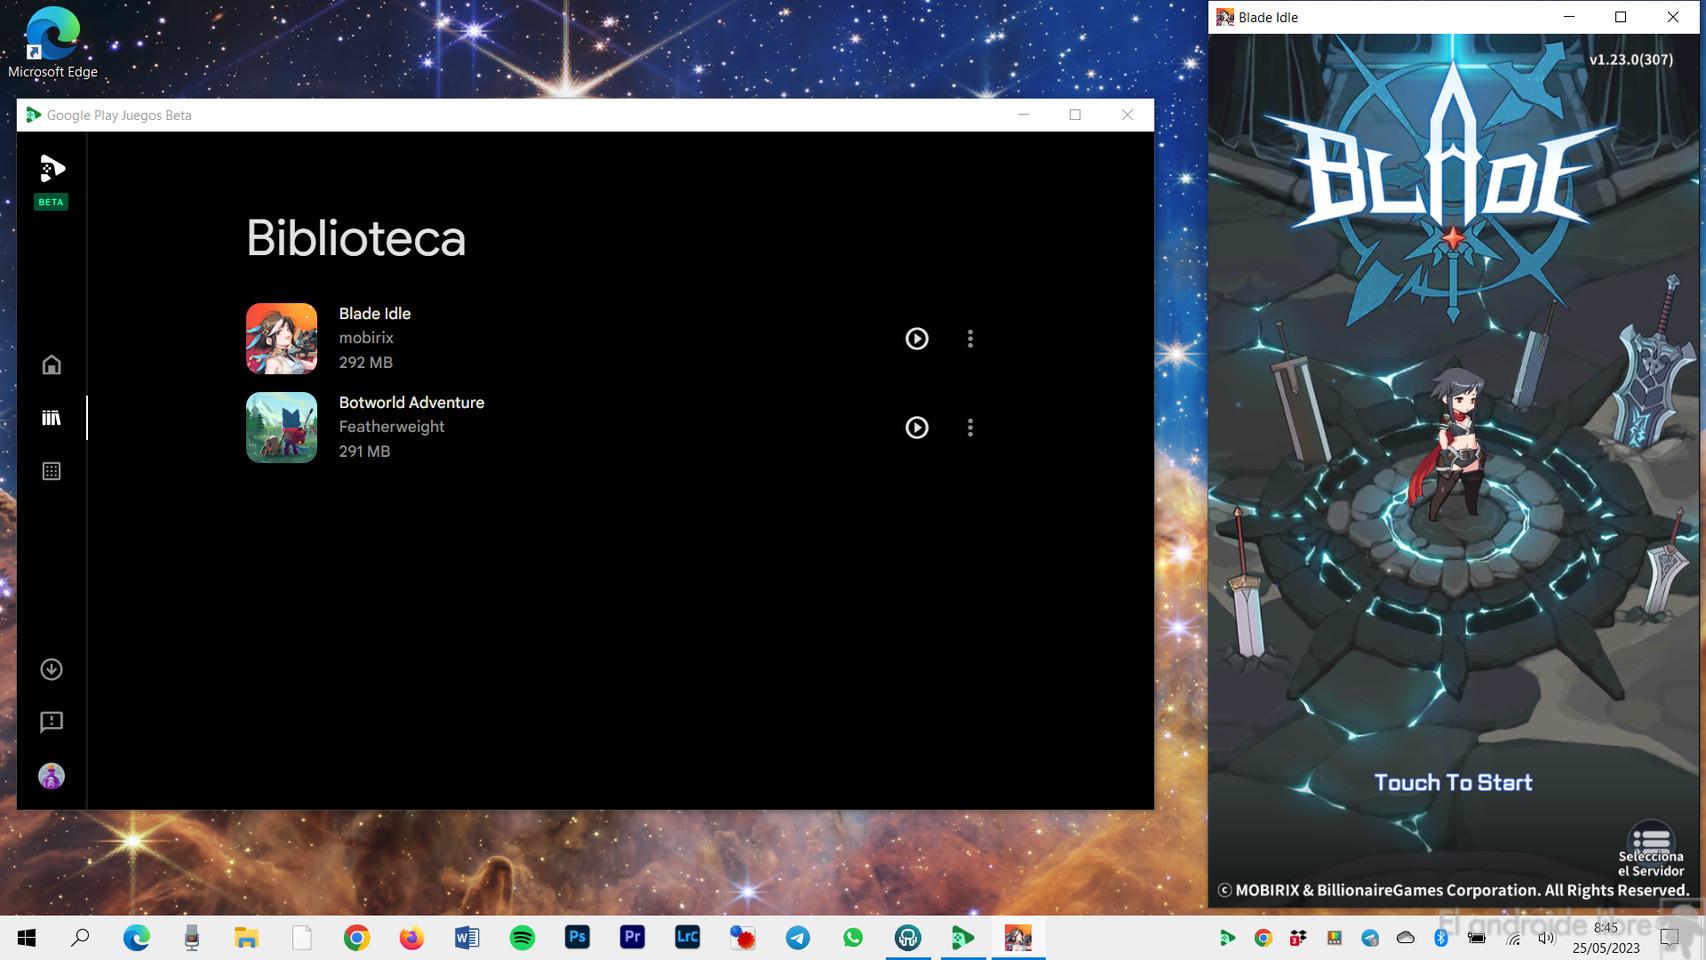
Task: Open taskbar search
Action: point(81,938)
